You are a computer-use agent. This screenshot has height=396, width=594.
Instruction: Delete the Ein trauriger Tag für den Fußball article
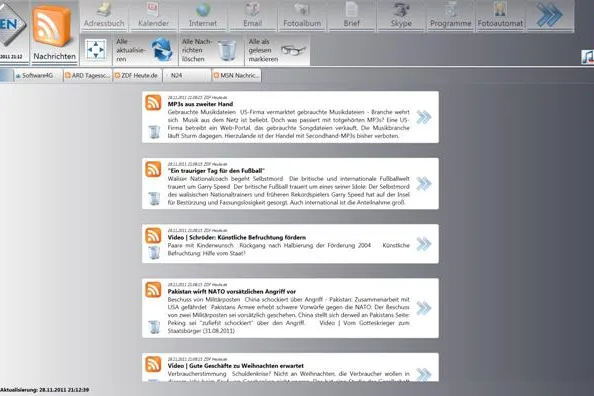(154, 198)
